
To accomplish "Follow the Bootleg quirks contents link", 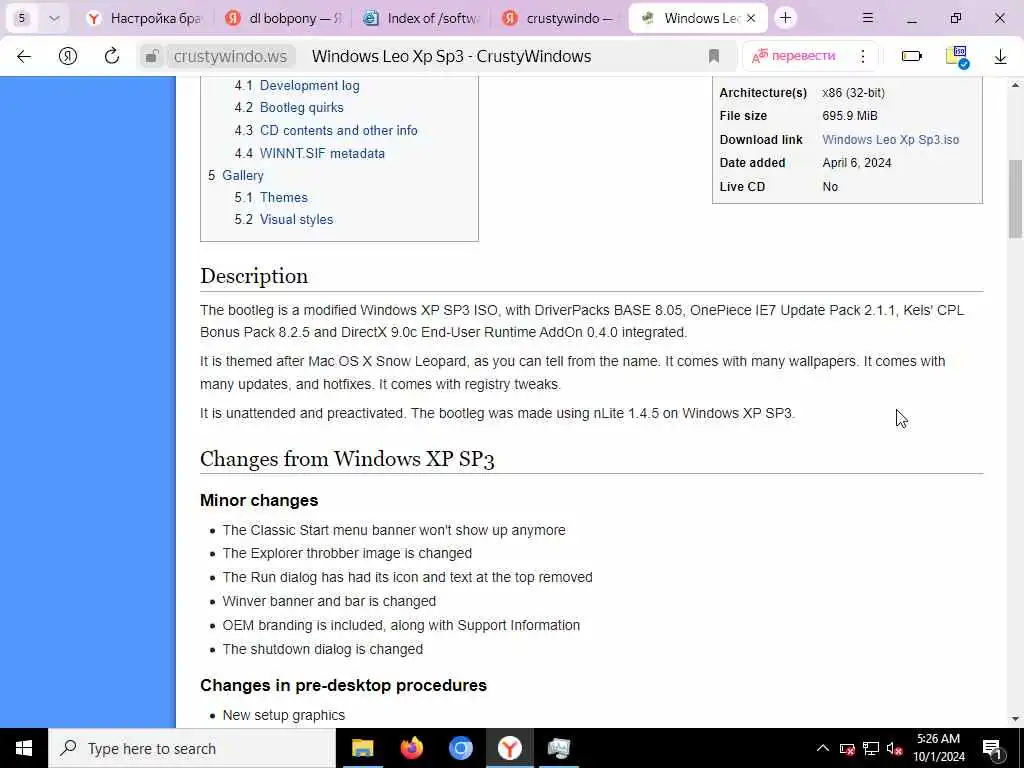I will 301,107.
